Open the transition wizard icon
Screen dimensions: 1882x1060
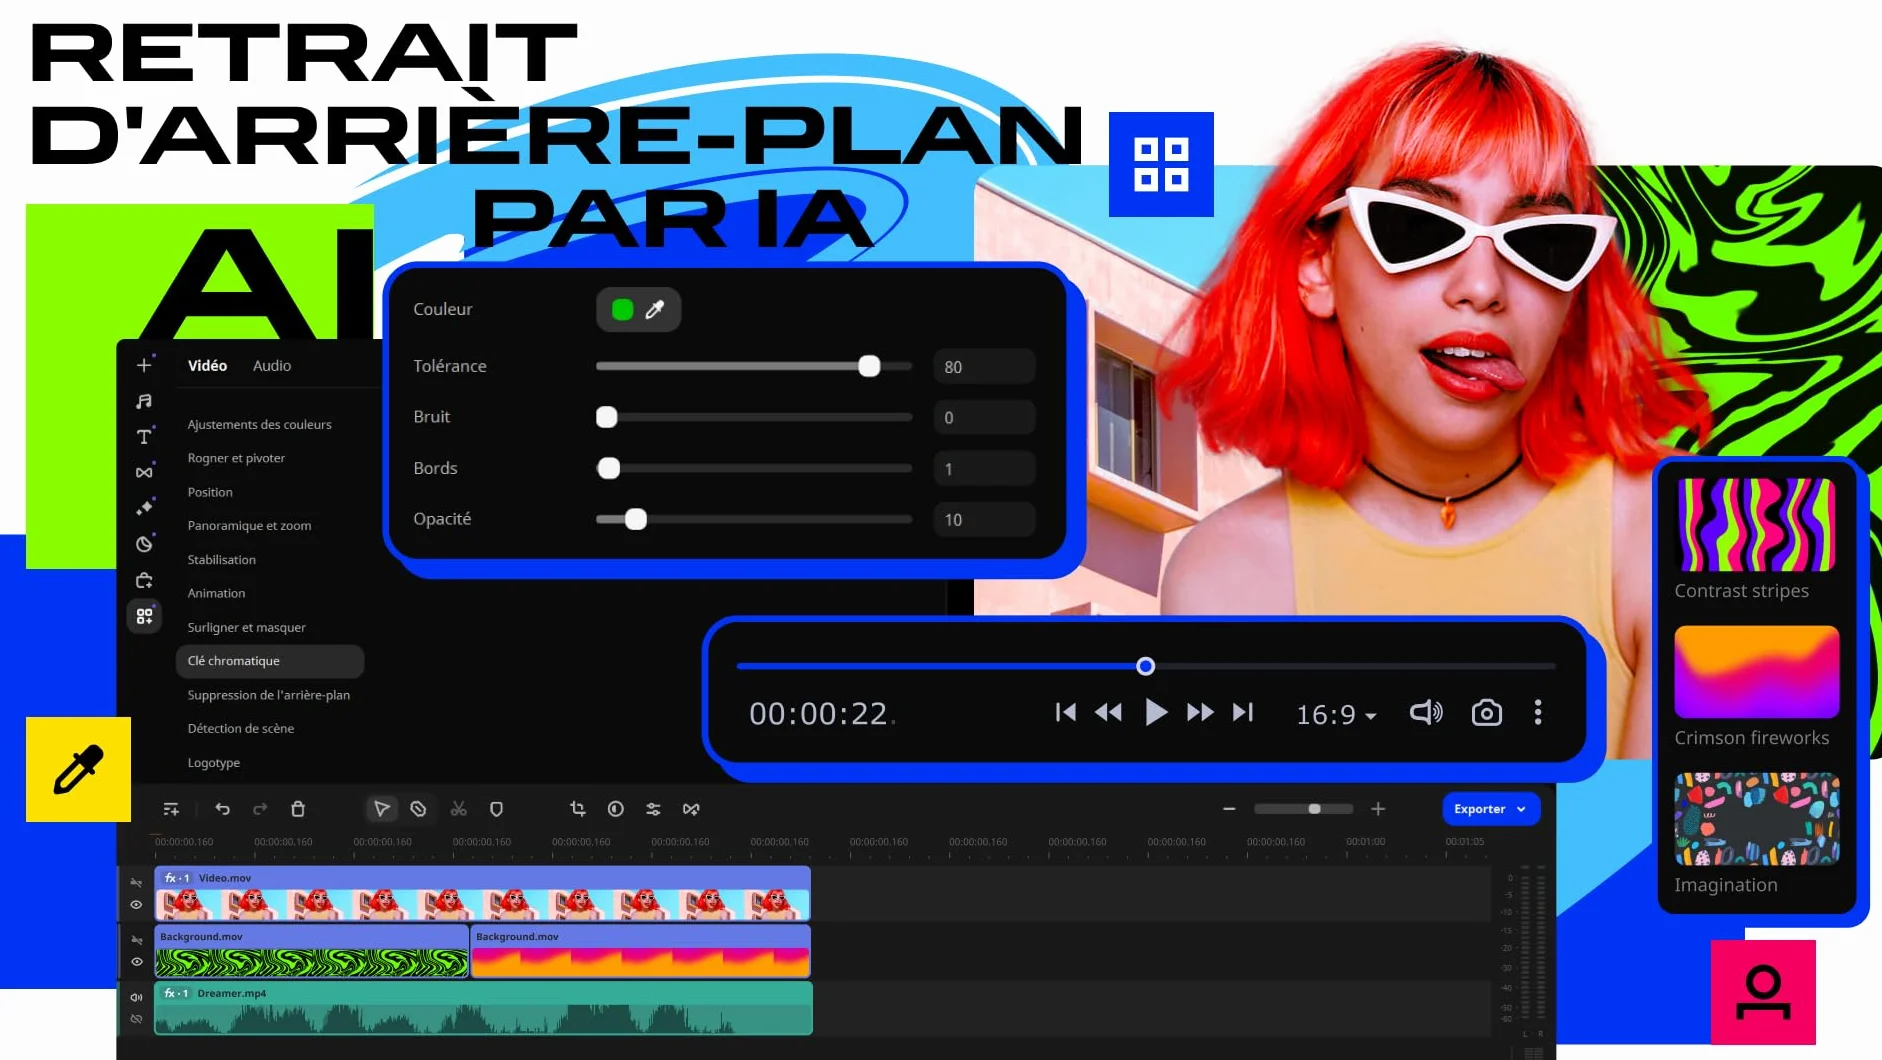point(691,809)
